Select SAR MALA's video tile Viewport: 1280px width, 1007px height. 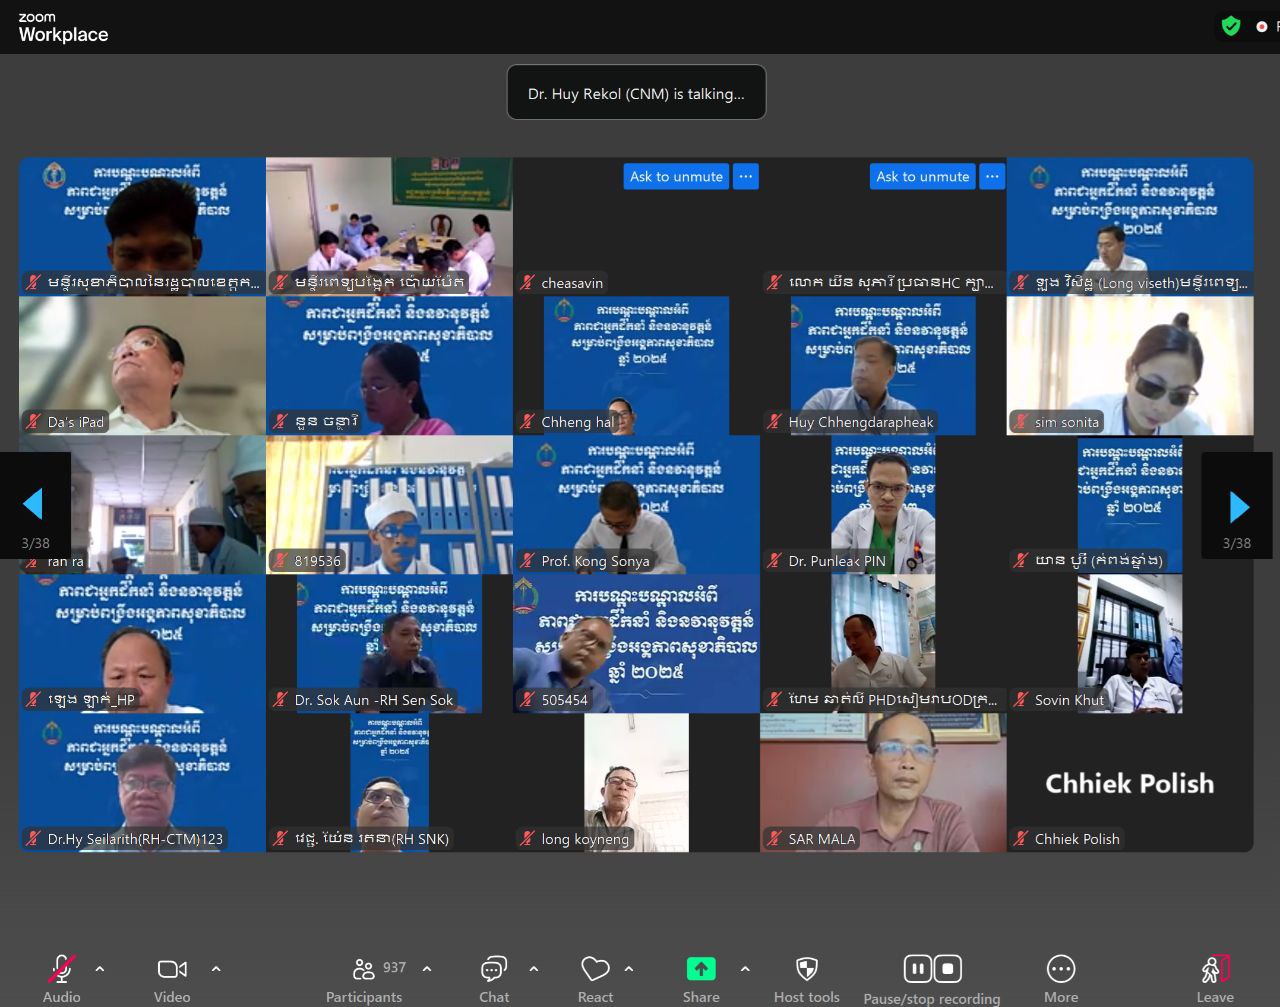click(883, 782)
